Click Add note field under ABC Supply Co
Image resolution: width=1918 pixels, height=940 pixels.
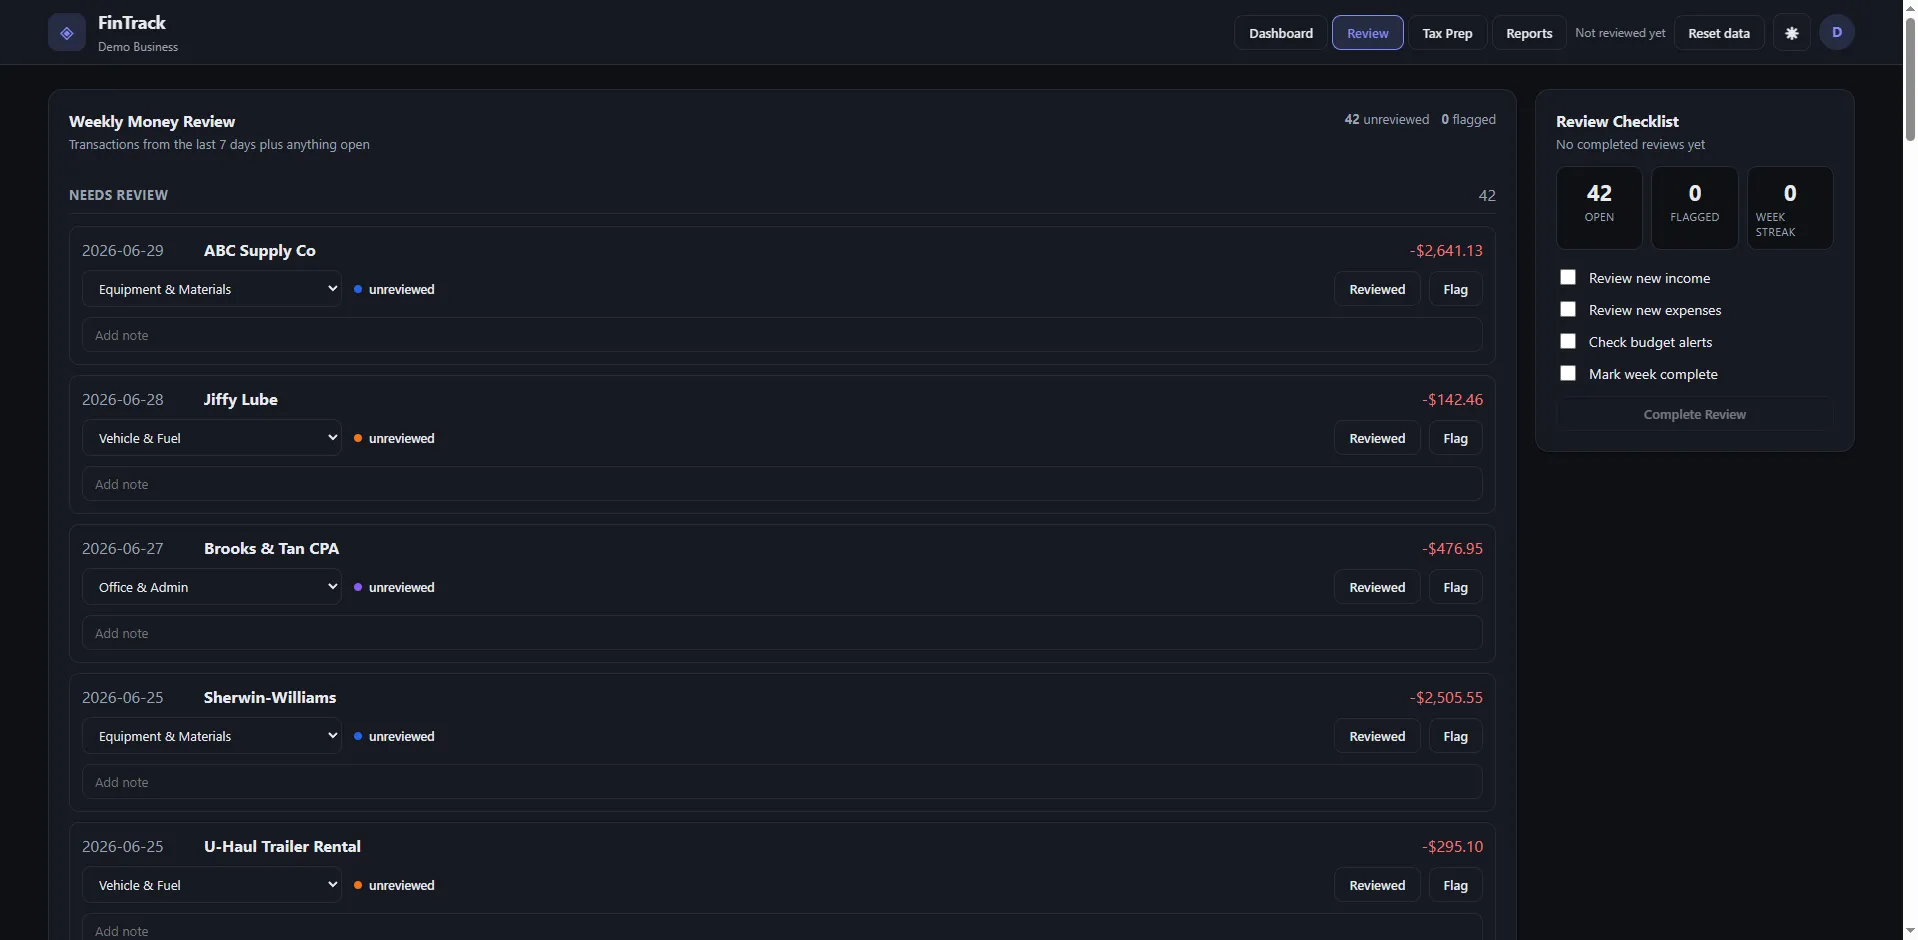click(782, 335)
